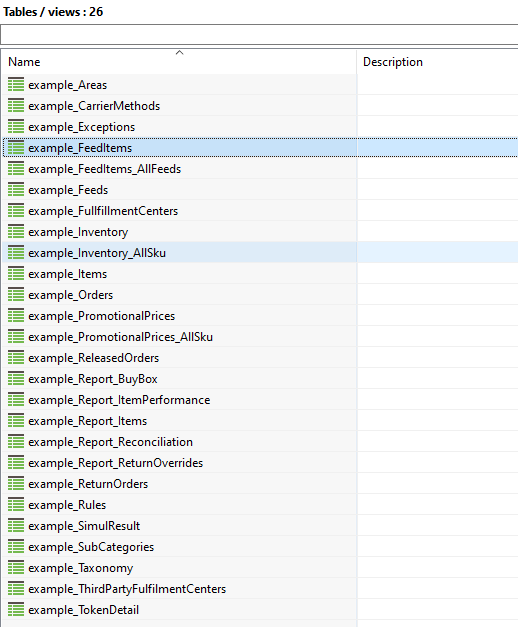The width and height of the screenshot is (518, 627).
Task: Click the table icon of example_Feeds
Action: click(x=16, y=190)
